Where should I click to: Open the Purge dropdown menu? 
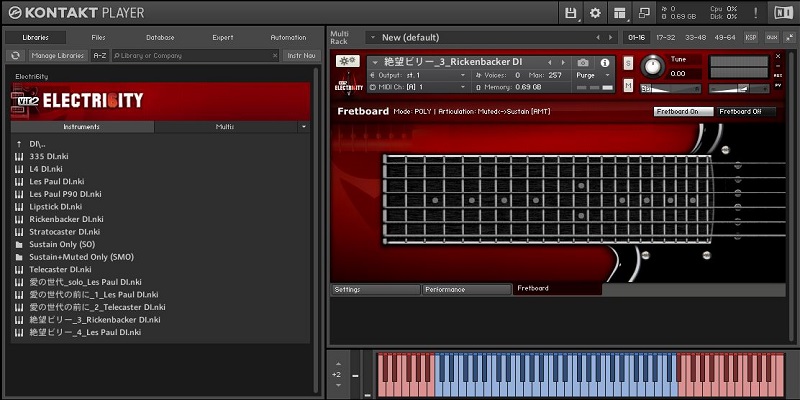coord(591,75)
